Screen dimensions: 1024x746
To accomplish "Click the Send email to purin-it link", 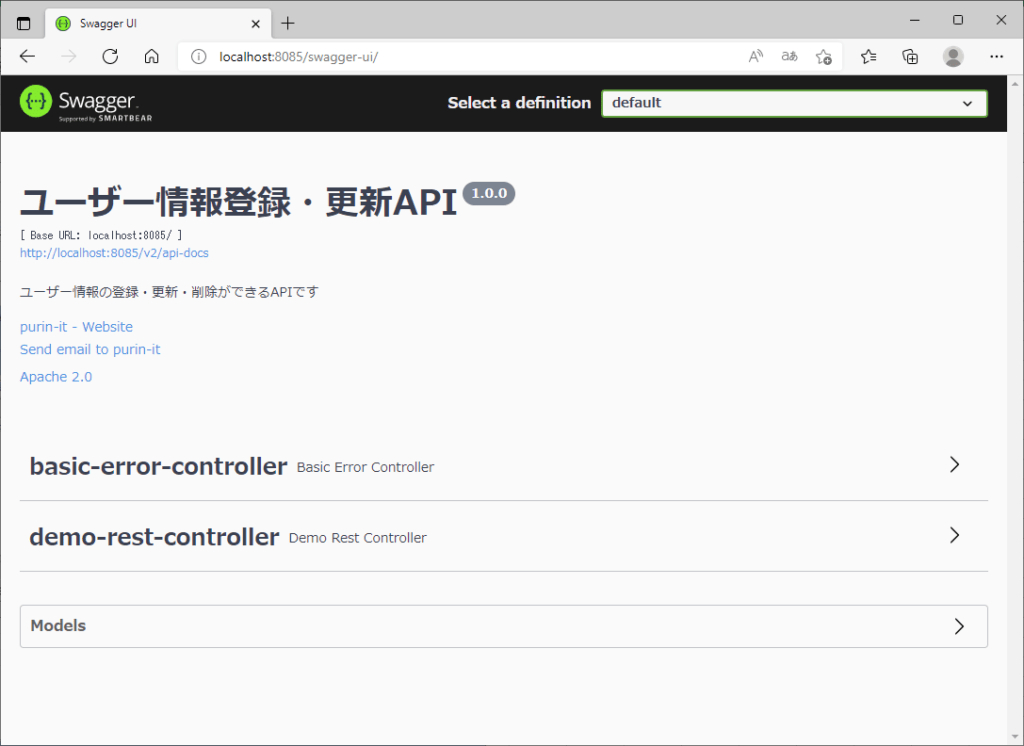I will (90, 349).
